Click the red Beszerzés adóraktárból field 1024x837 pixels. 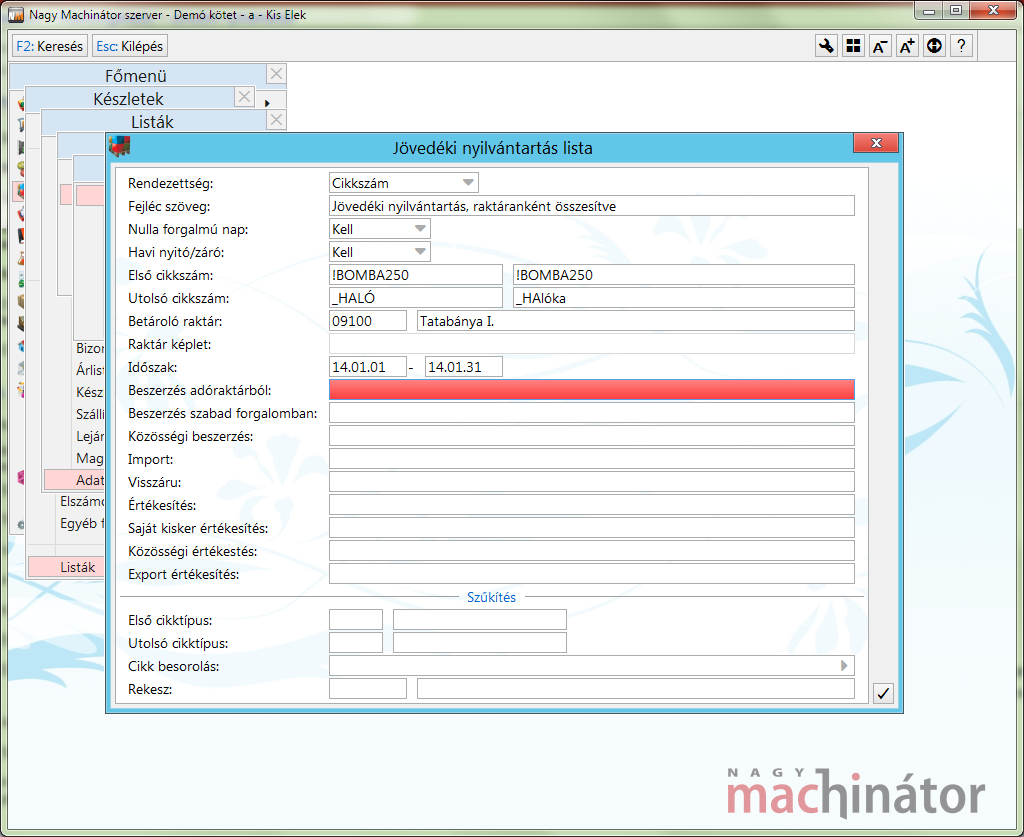pos(592,390)
